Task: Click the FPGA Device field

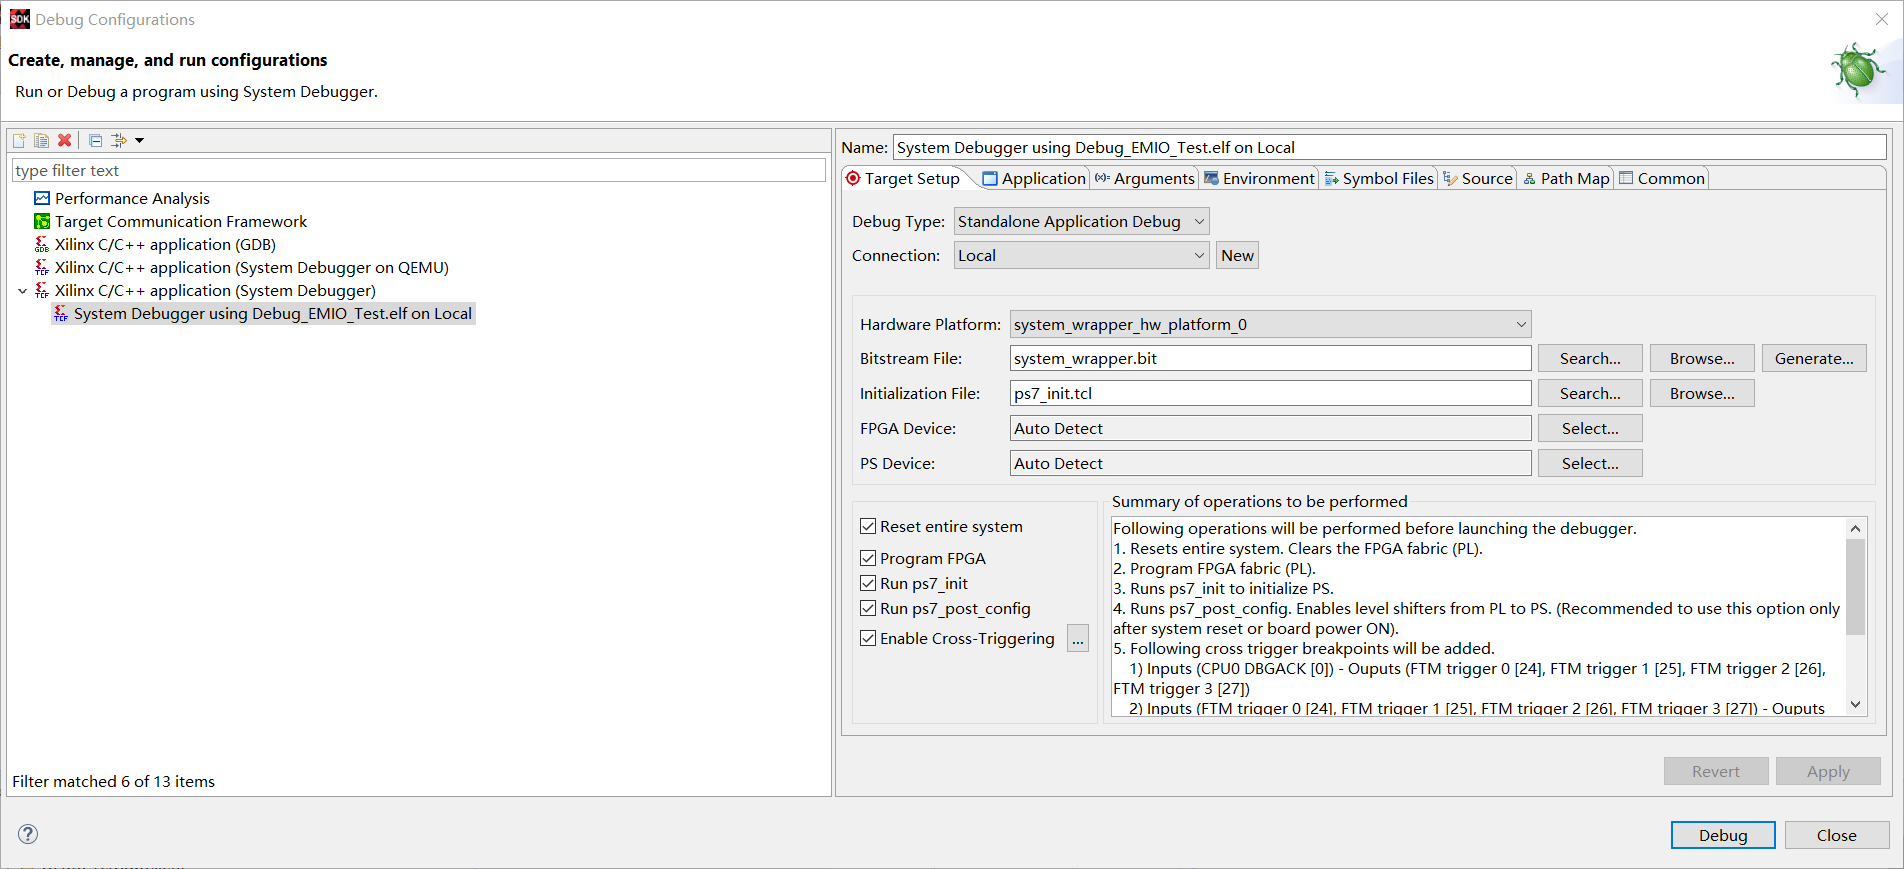Action: point(1270,428)
